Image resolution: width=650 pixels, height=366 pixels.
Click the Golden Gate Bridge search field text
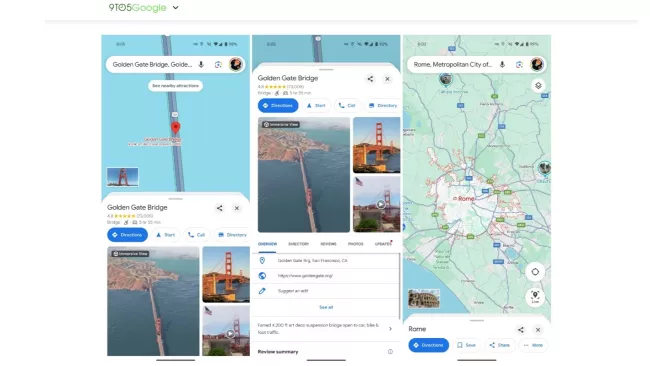coord(152,64)
